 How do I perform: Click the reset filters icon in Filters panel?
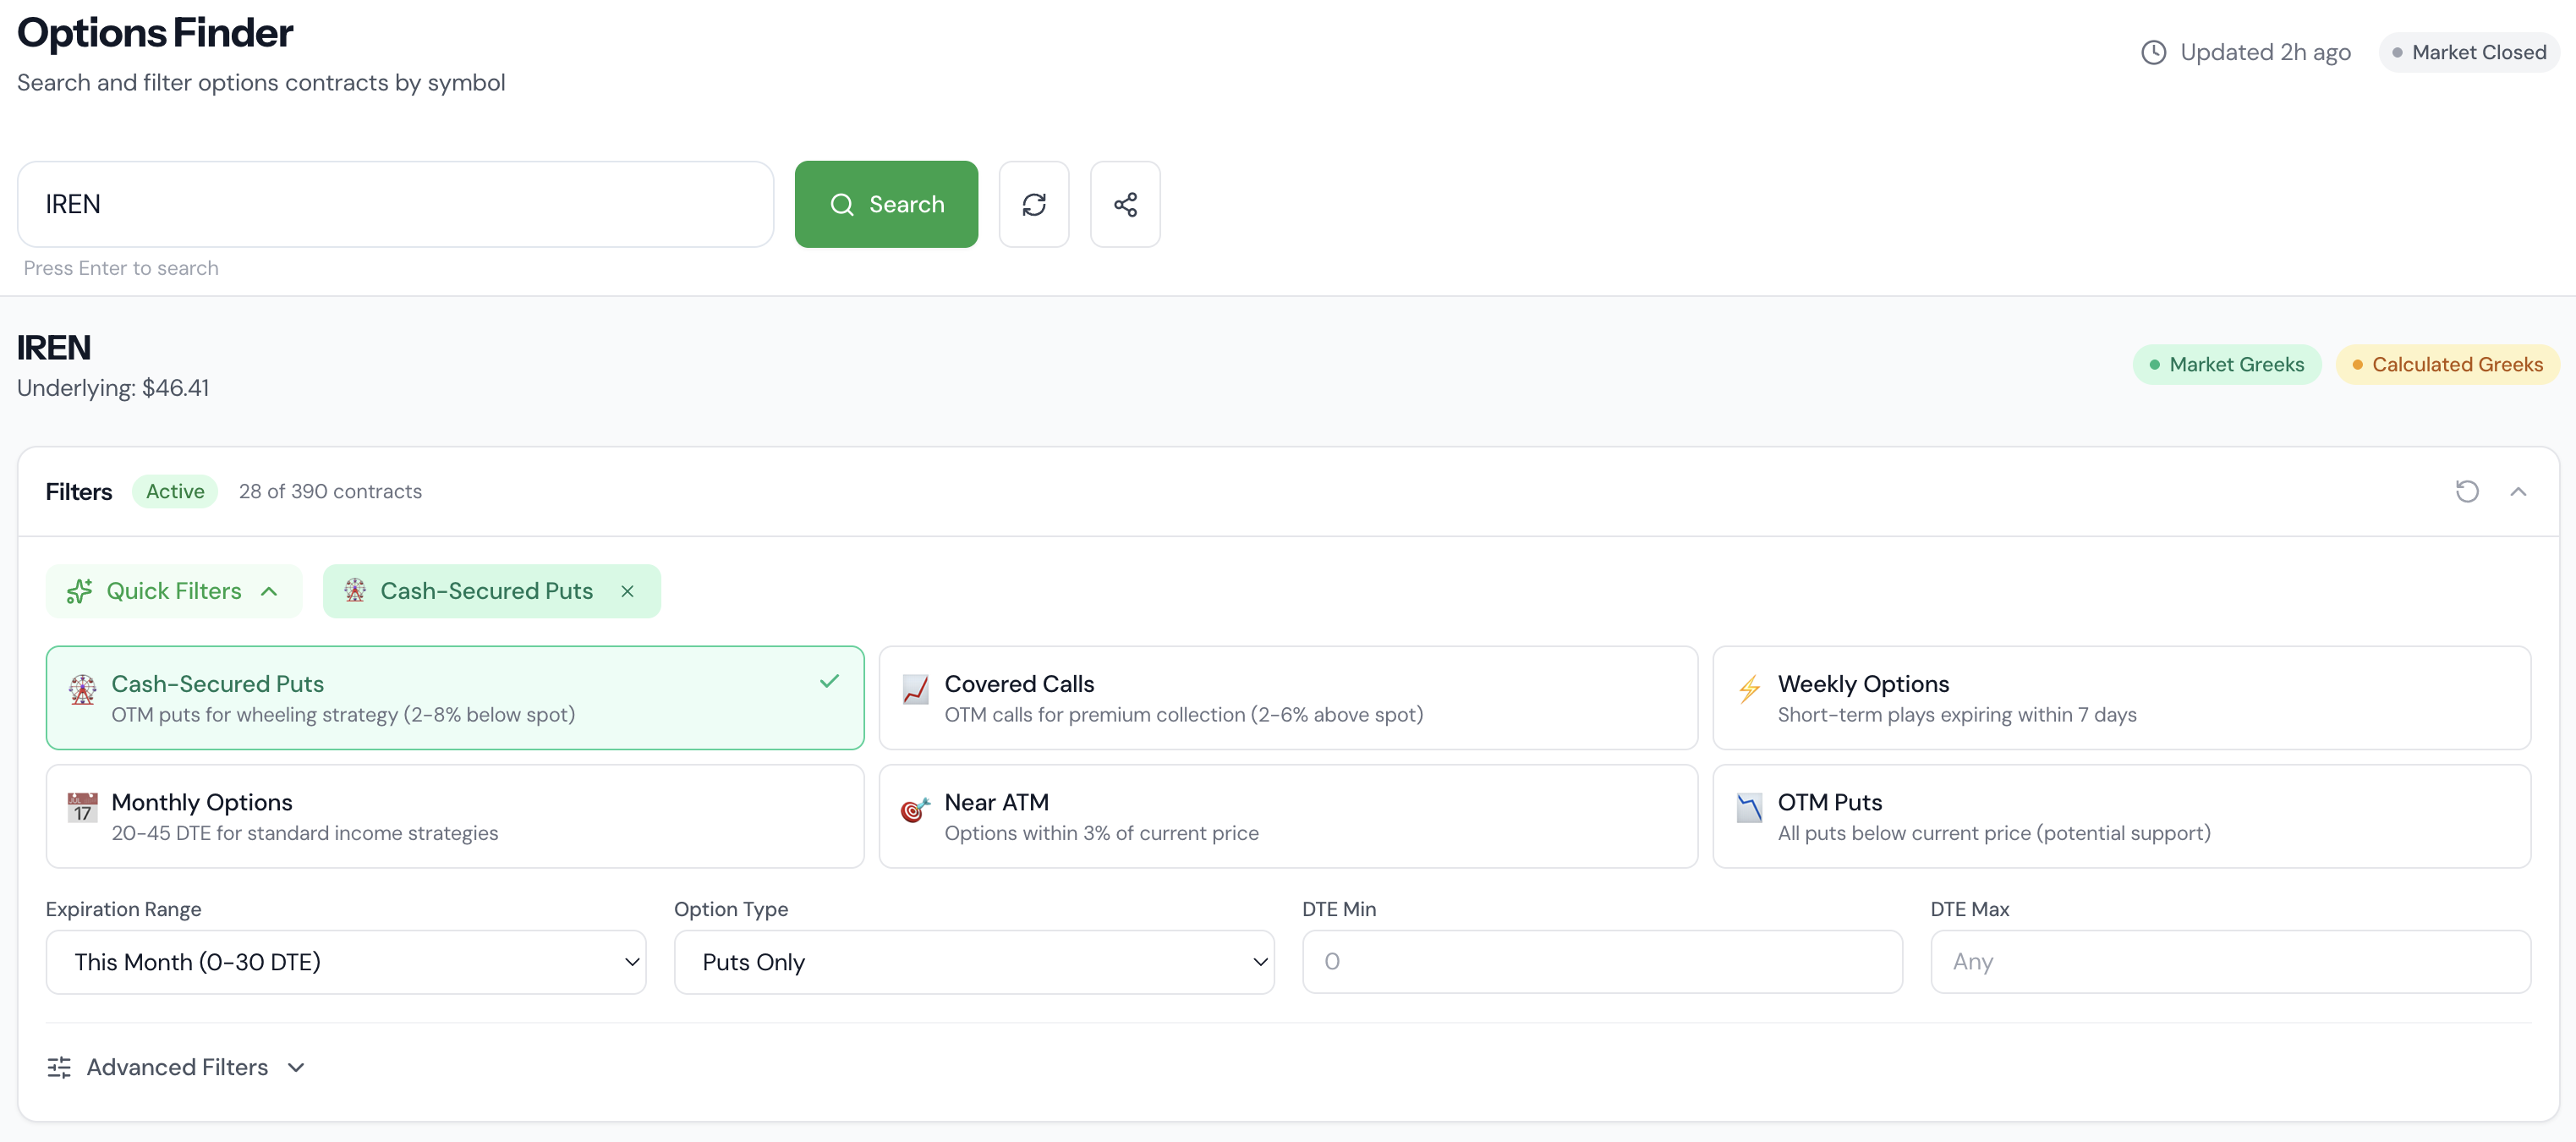coord(2466,491)
